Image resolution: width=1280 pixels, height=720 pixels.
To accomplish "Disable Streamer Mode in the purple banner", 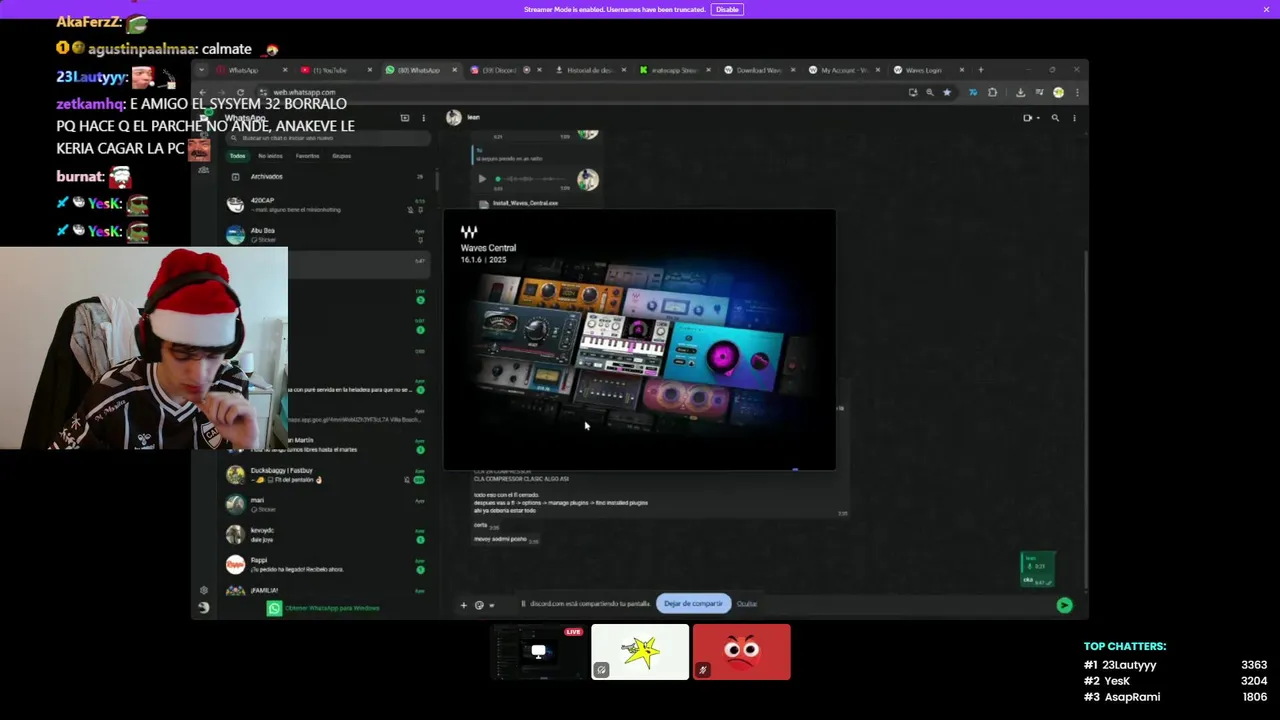I will tap(727, 9).
